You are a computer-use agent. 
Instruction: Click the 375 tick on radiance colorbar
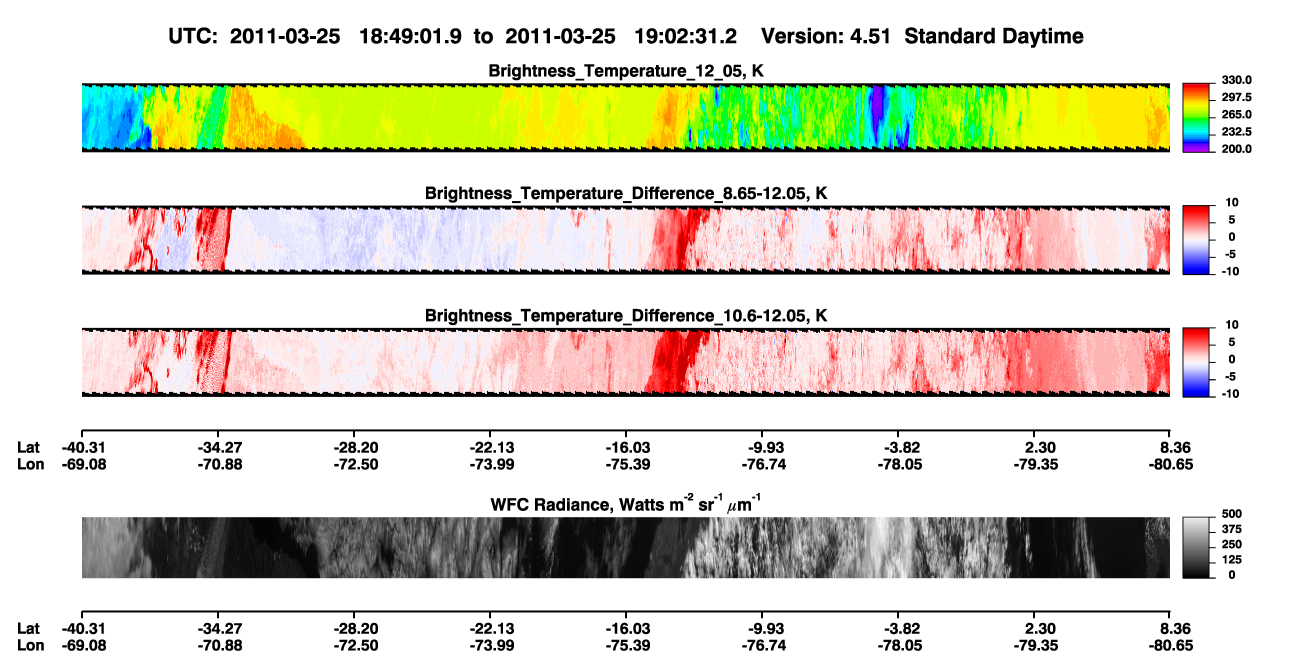click(x=1232, y=530)
